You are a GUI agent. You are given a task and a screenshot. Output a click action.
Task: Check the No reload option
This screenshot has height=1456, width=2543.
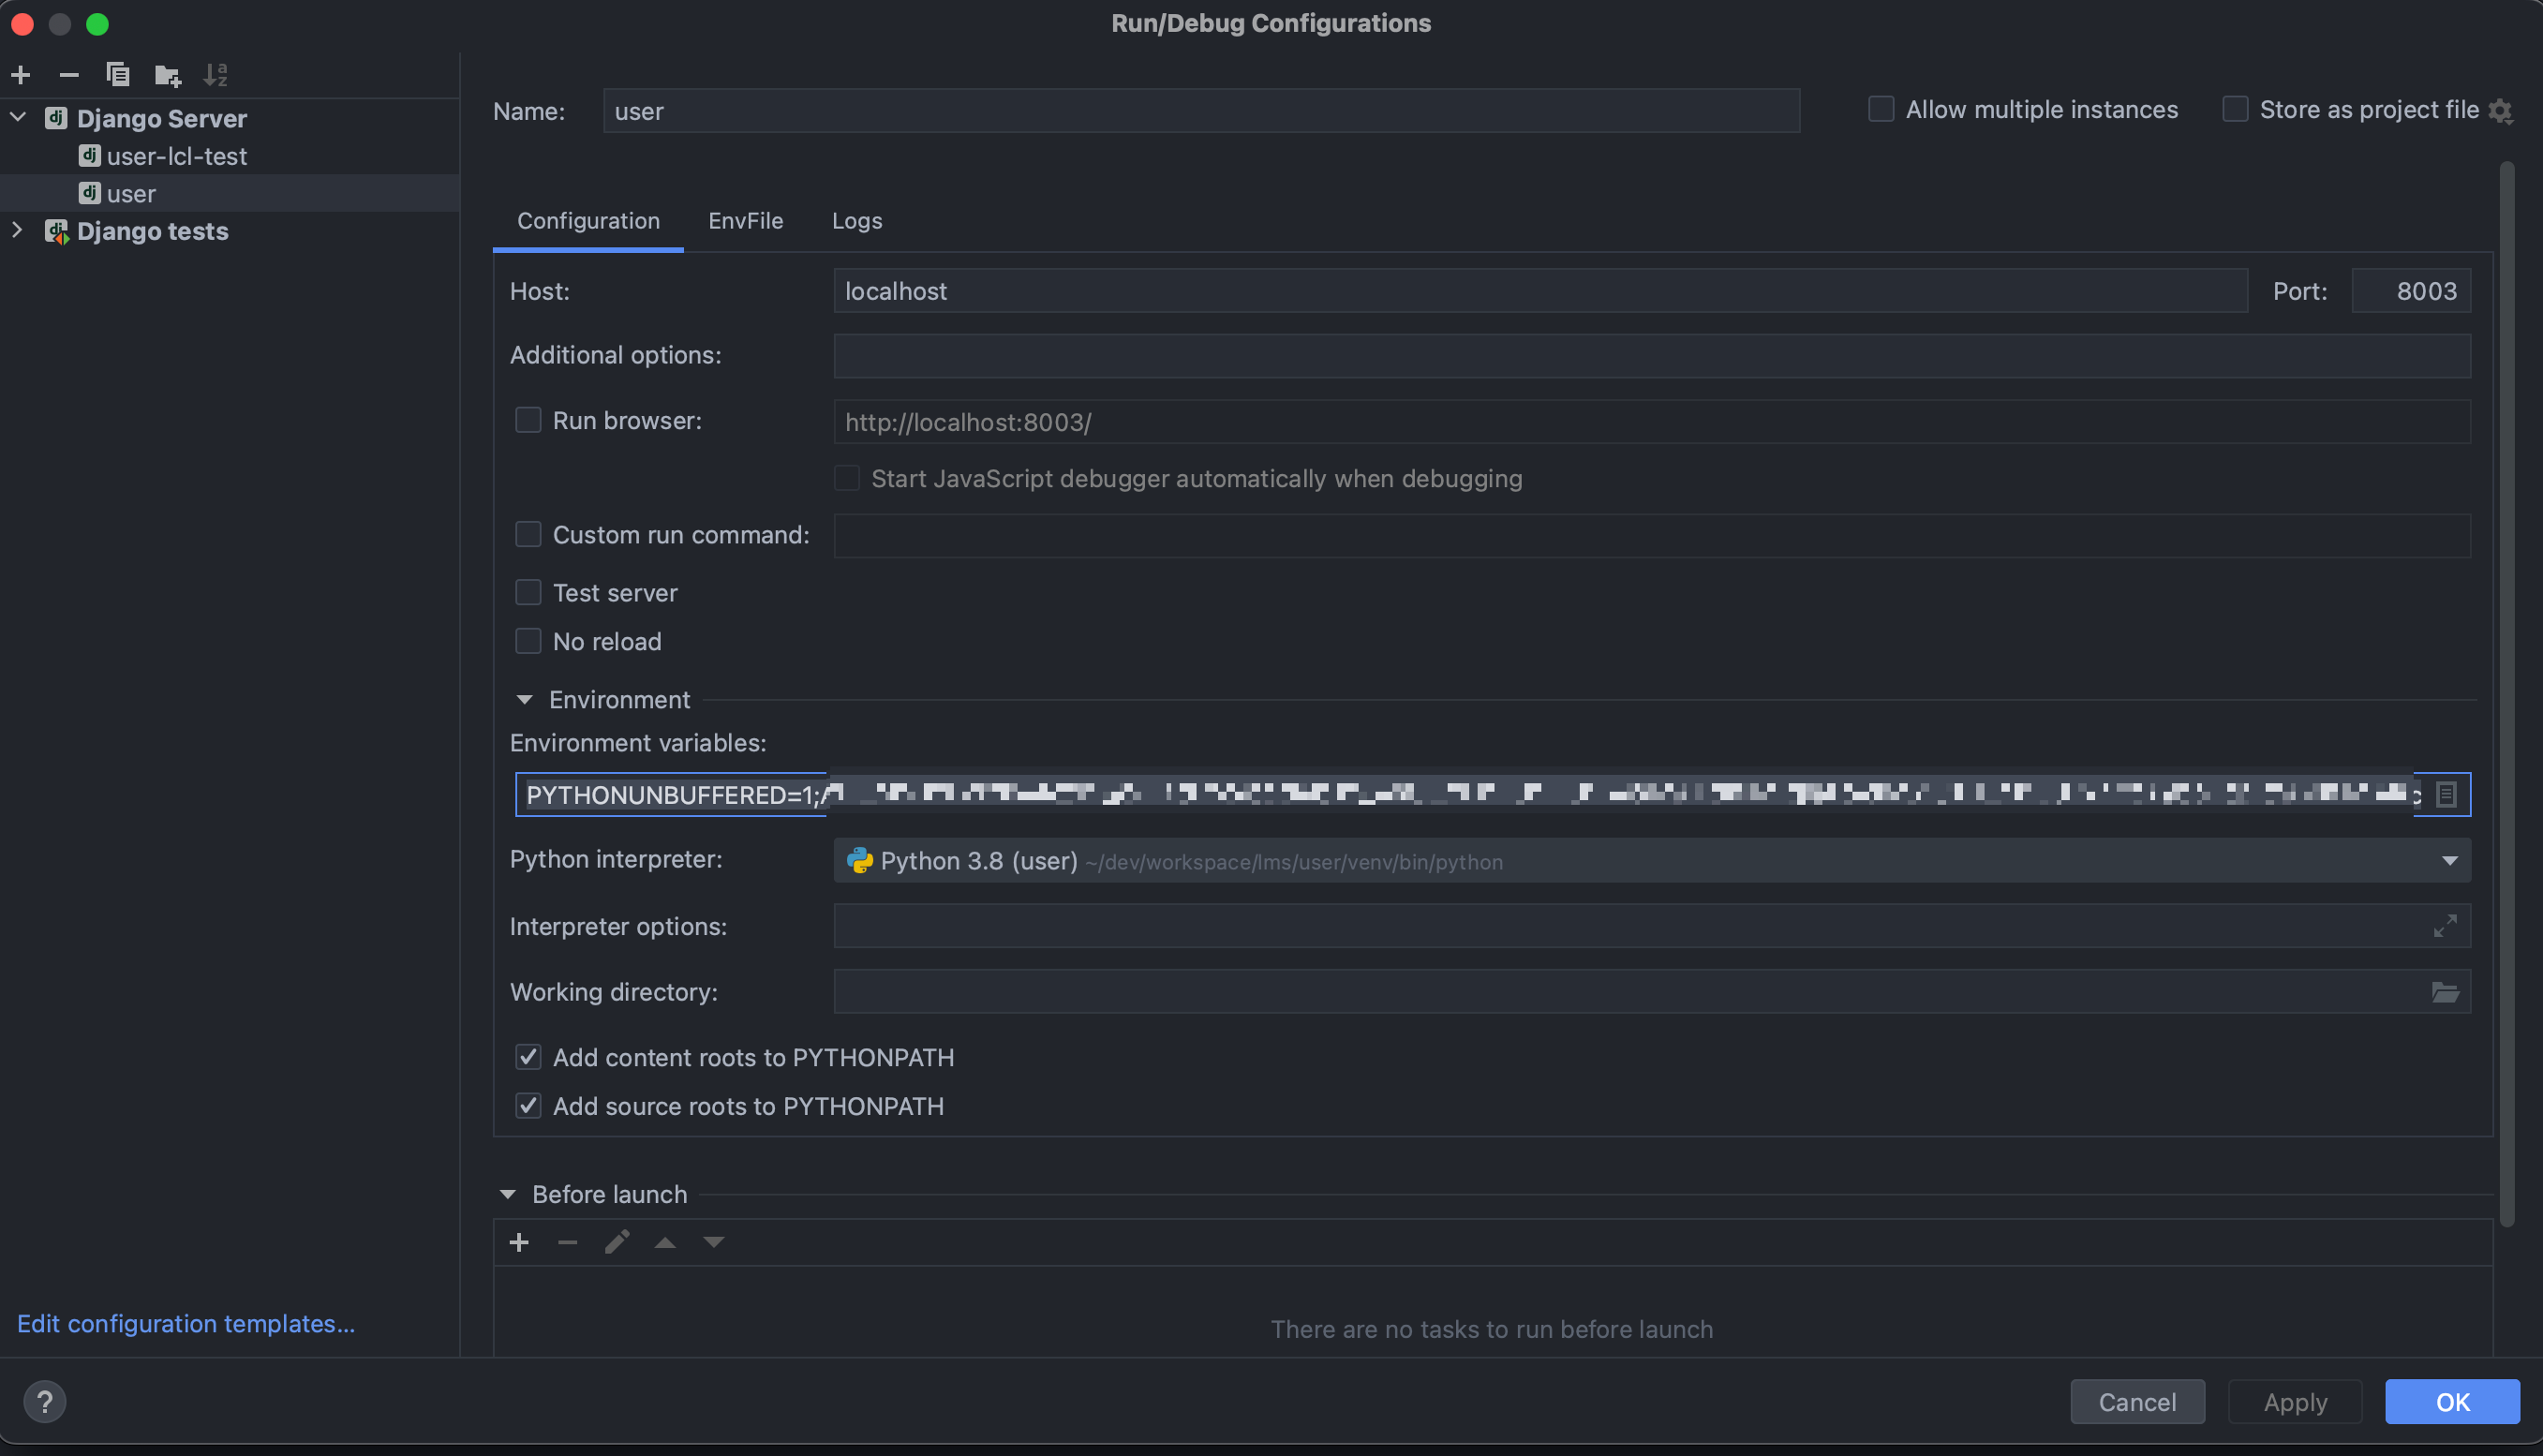pos(528,641)
